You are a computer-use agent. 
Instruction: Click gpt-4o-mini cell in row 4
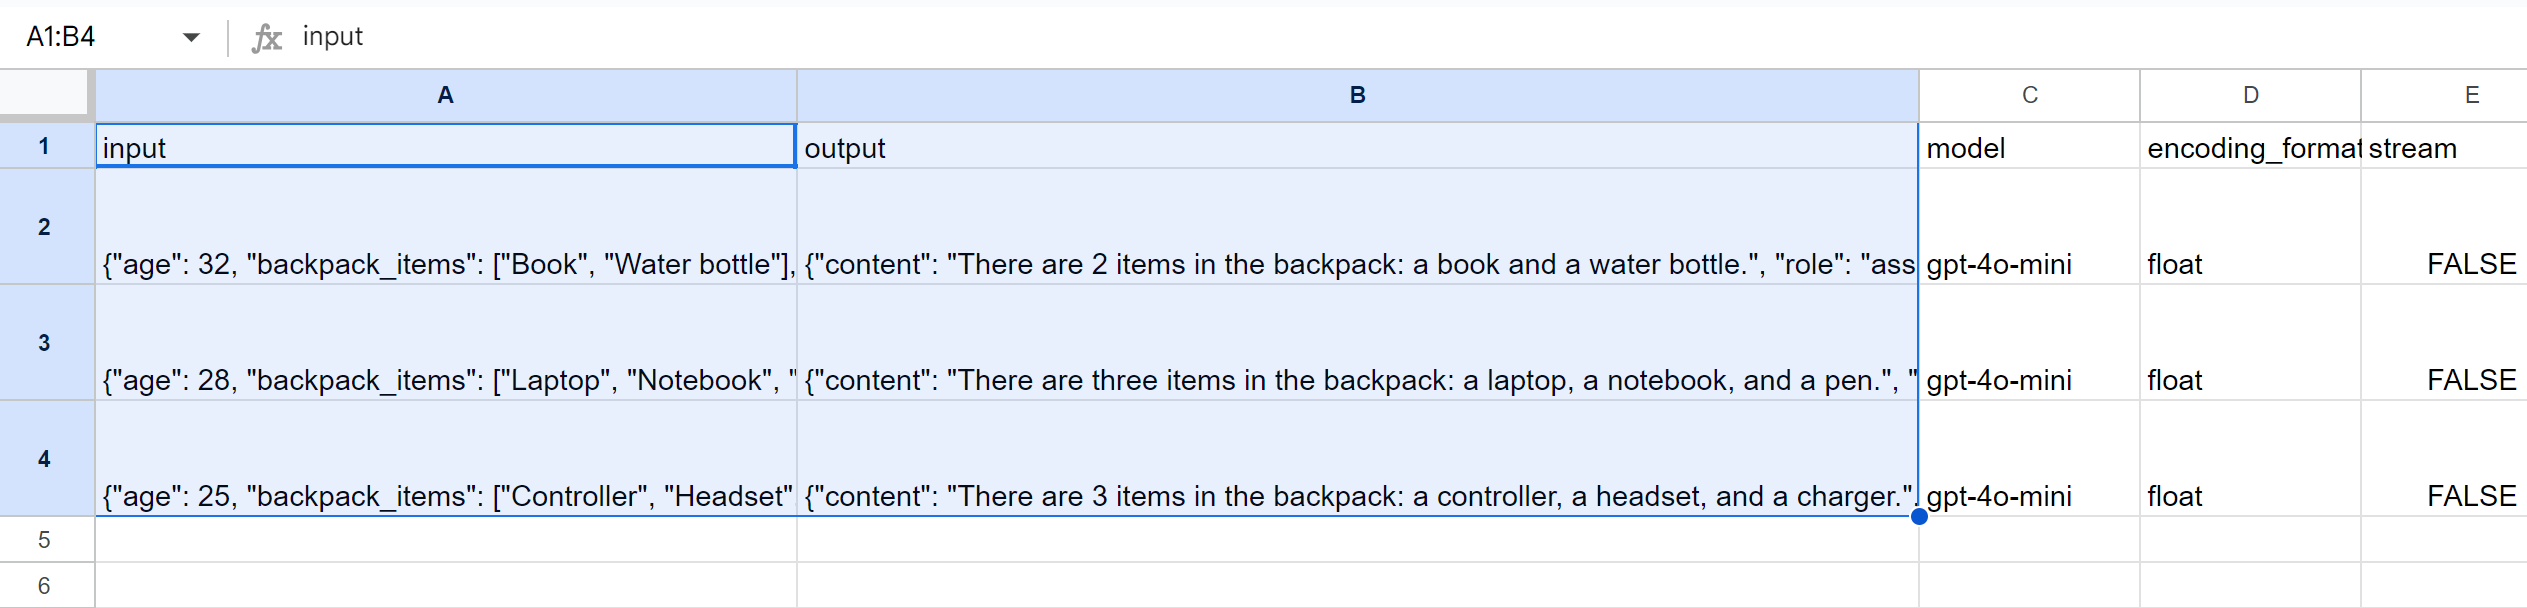2029,496
